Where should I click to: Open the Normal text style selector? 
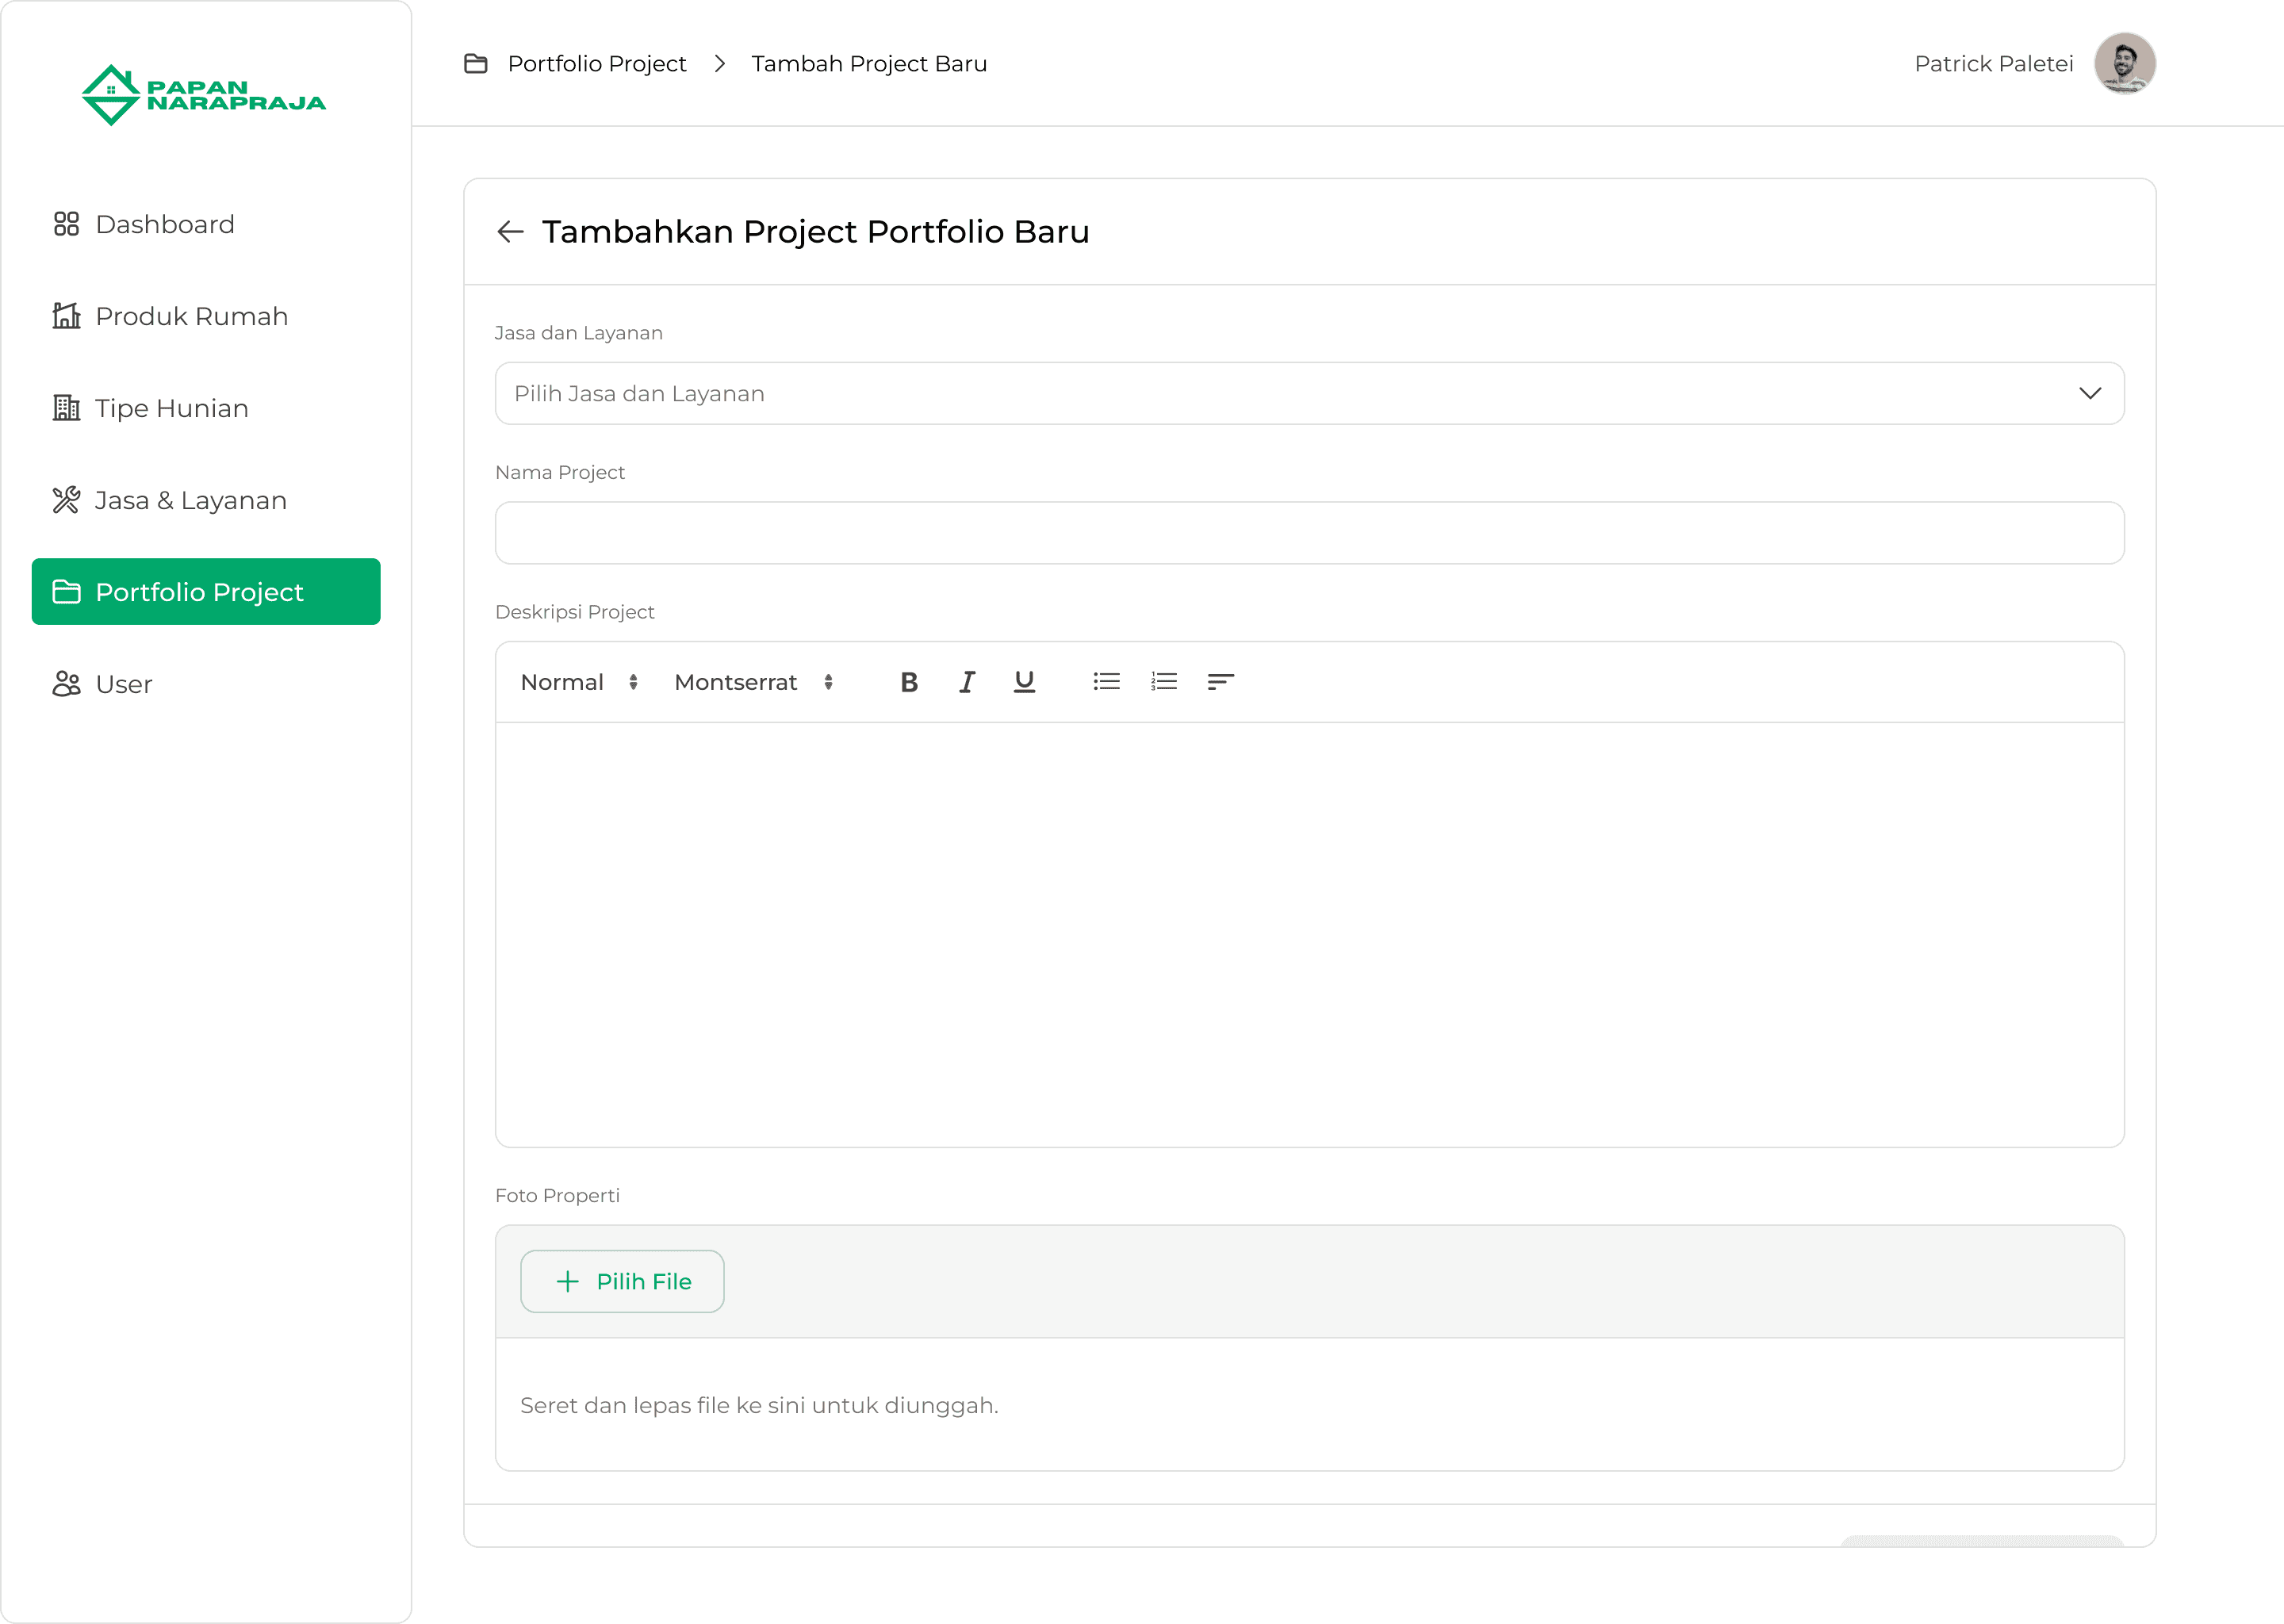point(578,682)
